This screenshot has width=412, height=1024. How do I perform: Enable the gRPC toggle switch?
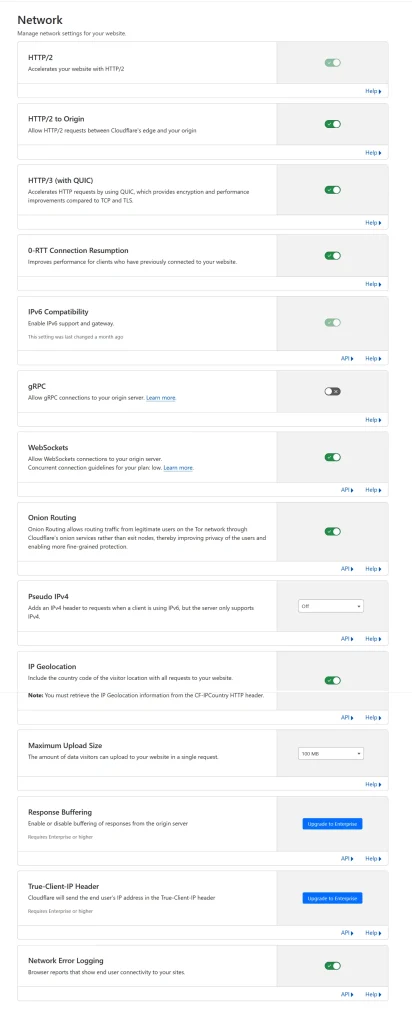333,391
